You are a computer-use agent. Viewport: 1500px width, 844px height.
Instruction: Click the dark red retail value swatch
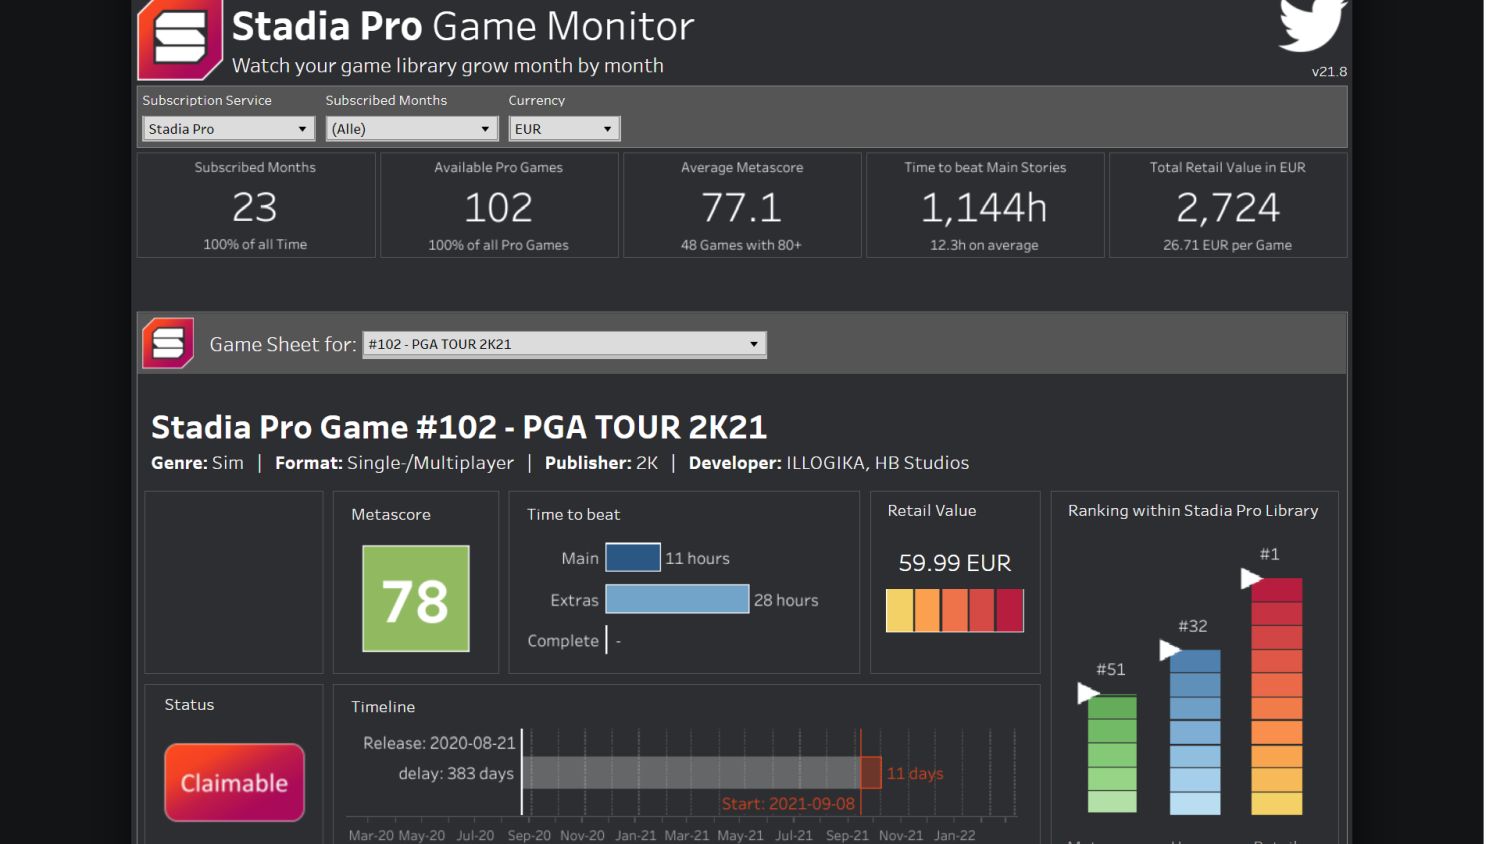1009,610
